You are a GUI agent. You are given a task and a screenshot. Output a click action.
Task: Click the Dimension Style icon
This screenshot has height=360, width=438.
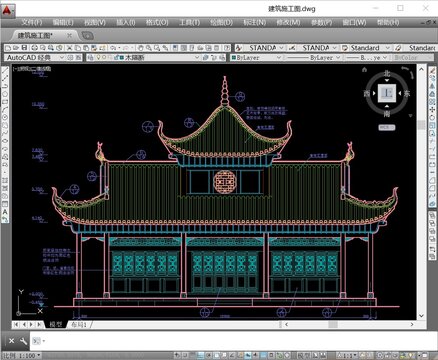point(292,48)
